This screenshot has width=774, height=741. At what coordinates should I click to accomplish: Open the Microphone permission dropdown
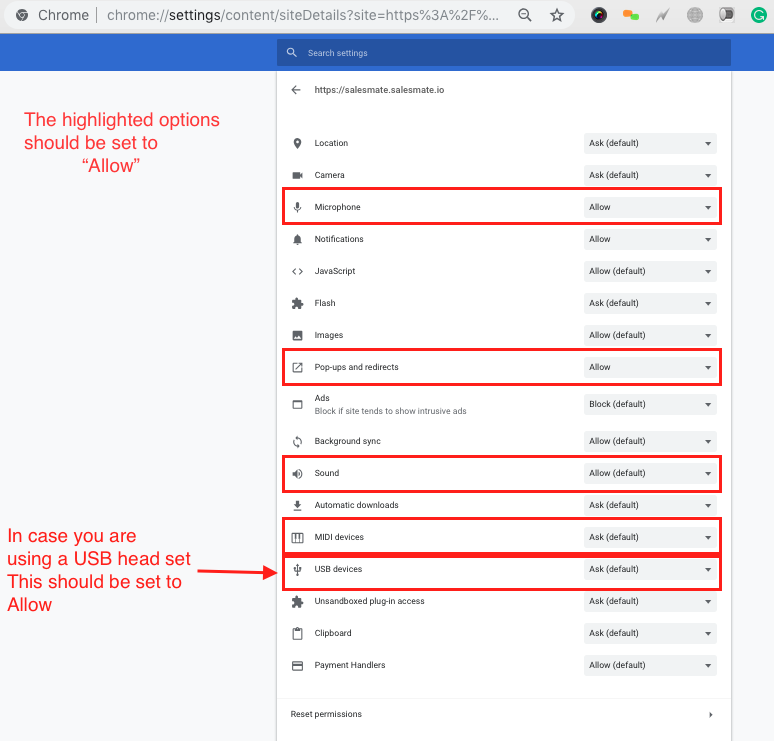650,207
